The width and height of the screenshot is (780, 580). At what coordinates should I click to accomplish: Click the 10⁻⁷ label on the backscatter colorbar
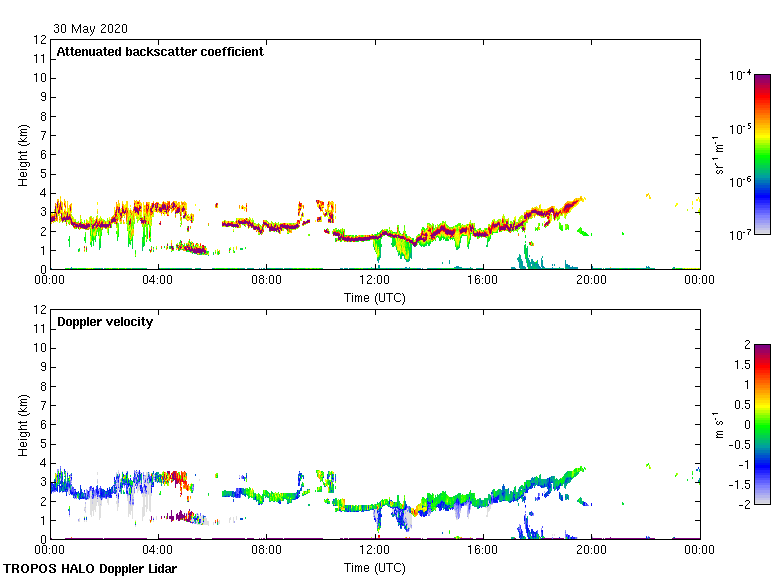[x=741, y=235]
